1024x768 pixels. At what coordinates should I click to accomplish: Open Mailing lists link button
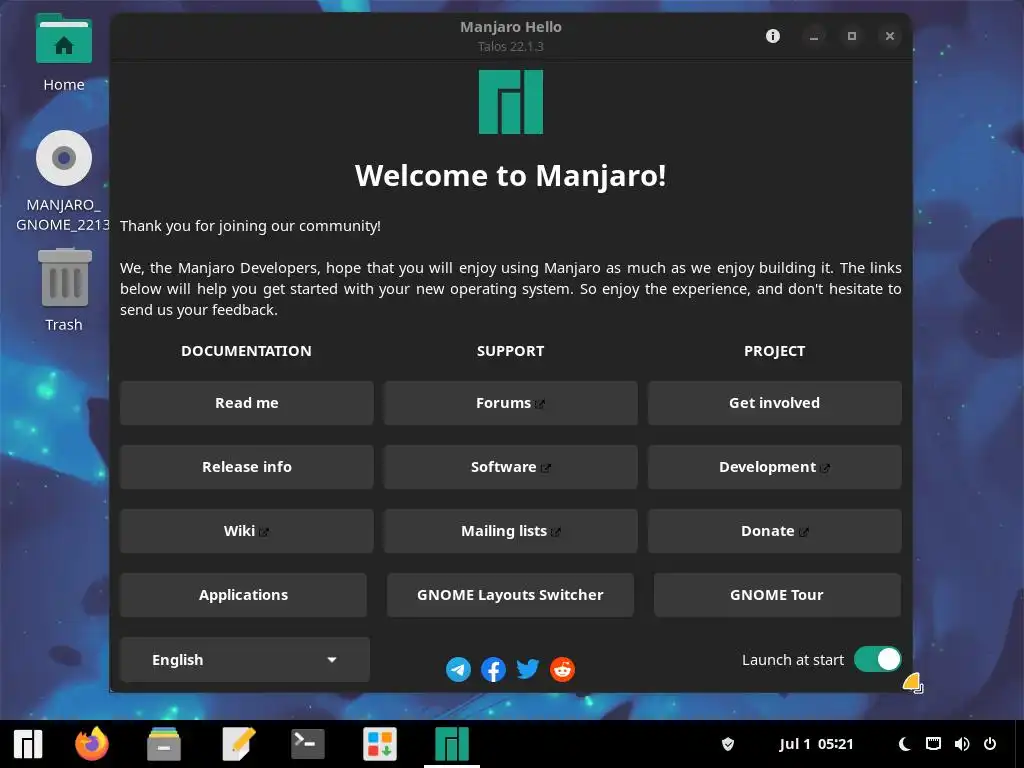[511, 531]
